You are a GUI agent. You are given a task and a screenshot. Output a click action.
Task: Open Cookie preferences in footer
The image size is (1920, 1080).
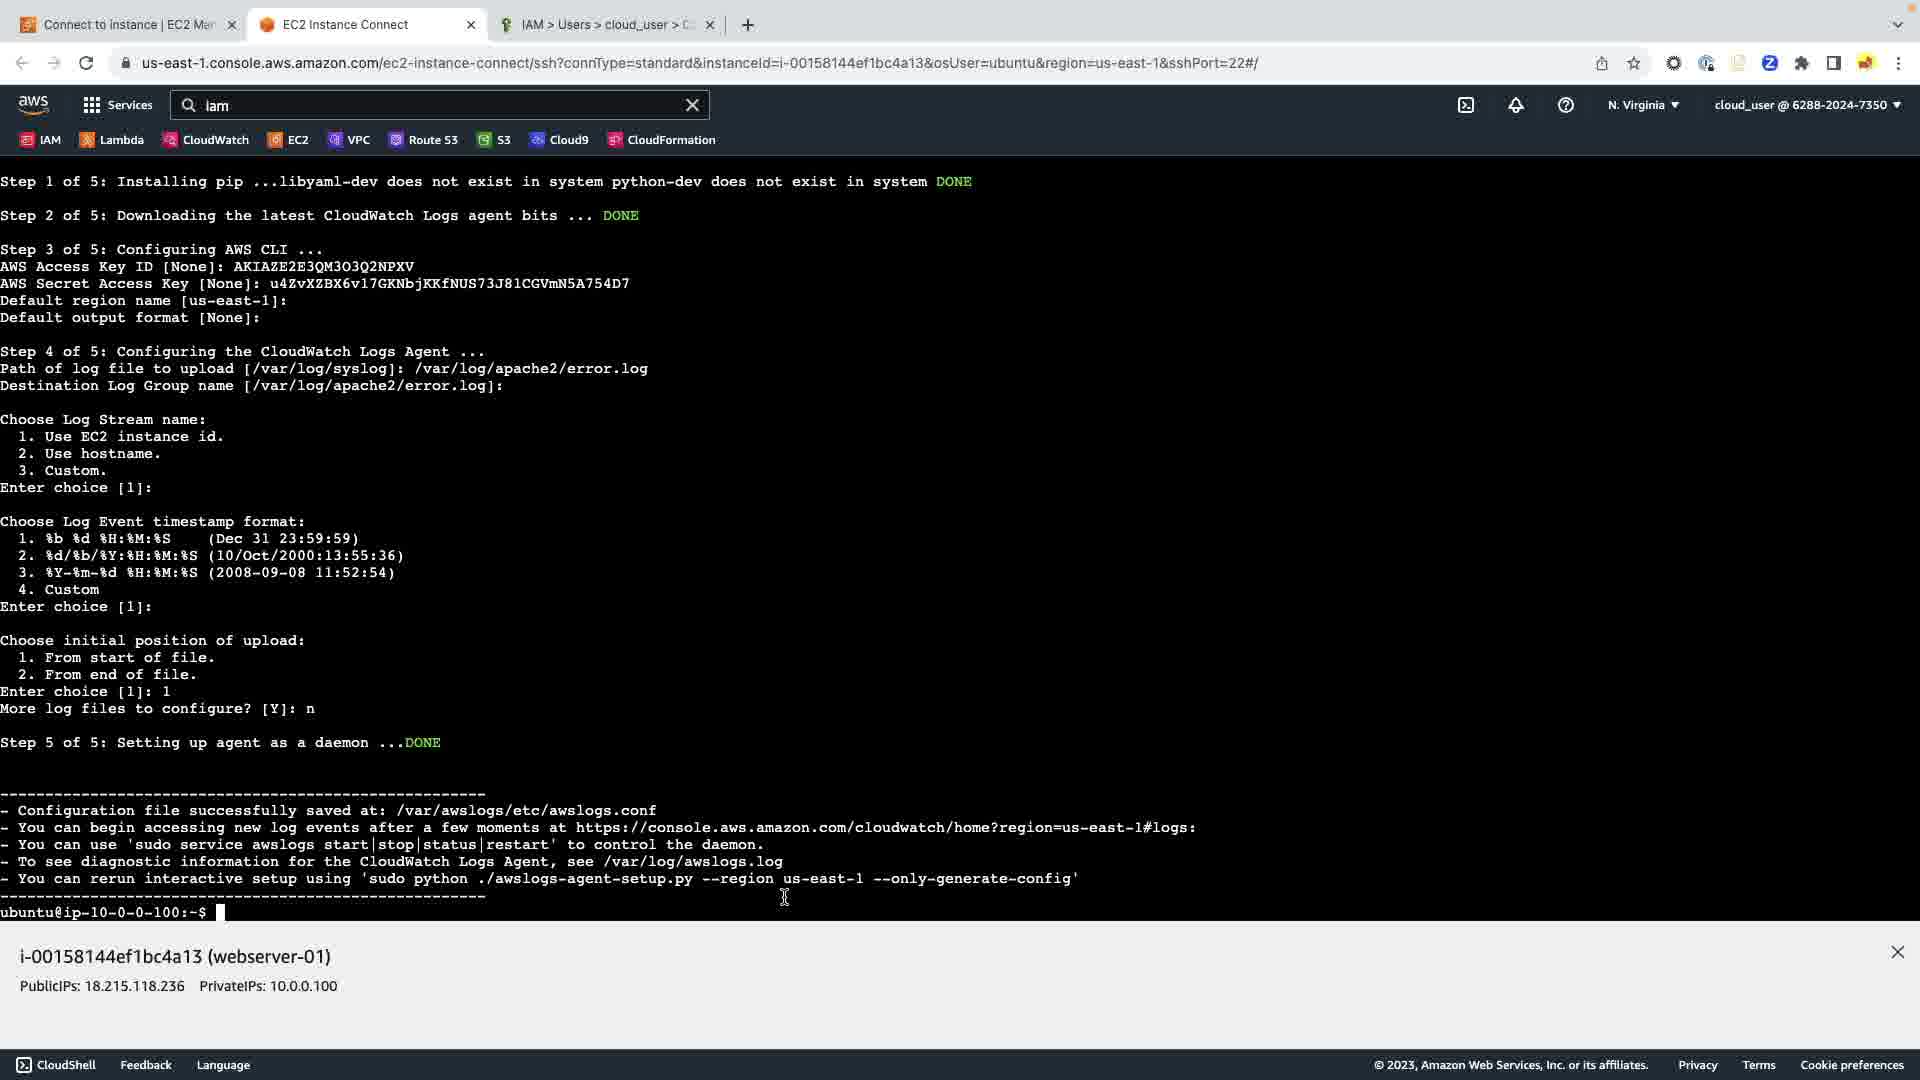click(x=1851, y=1065)
